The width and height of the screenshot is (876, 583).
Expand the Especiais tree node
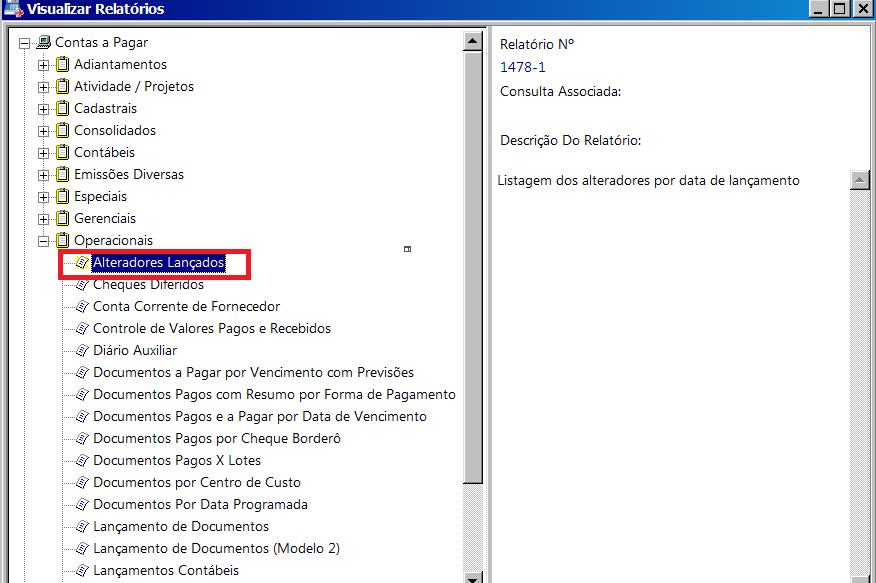coord(44,197)
